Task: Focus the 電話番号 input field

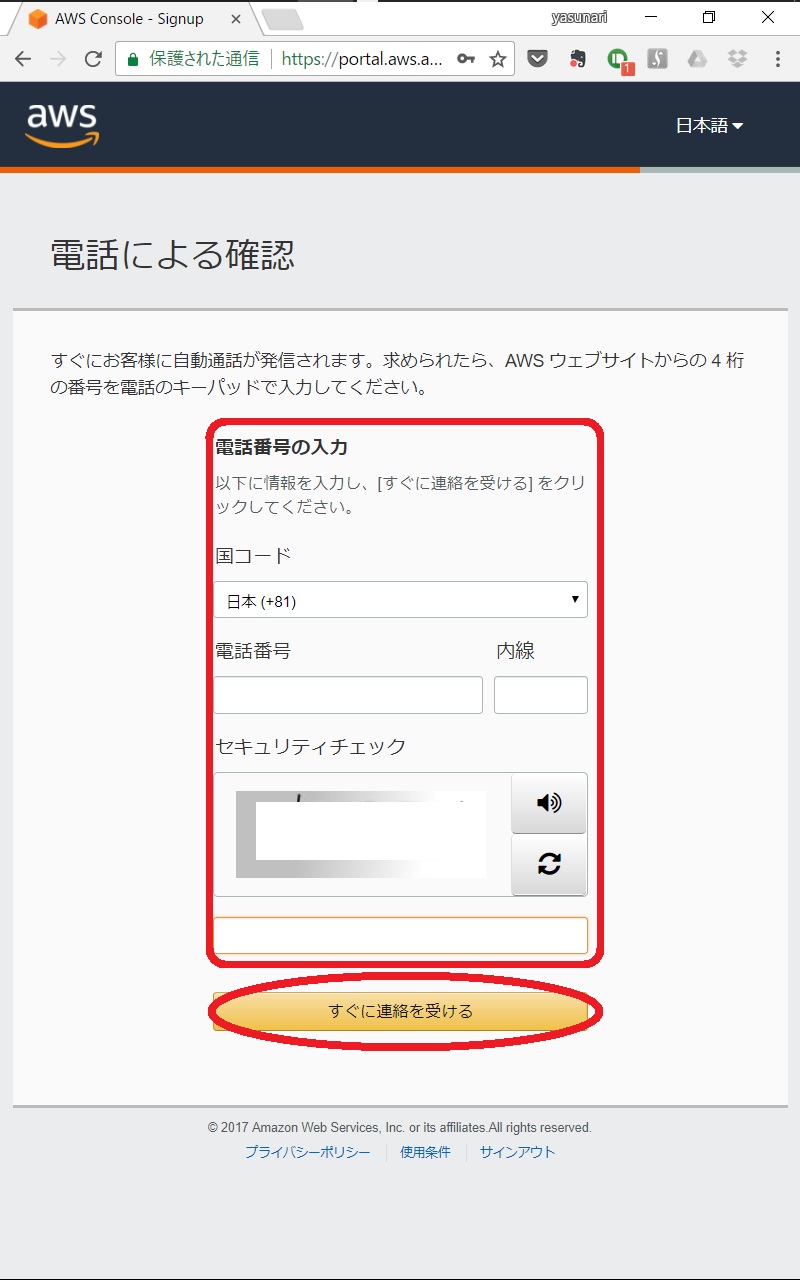Action: click(348, 695)
